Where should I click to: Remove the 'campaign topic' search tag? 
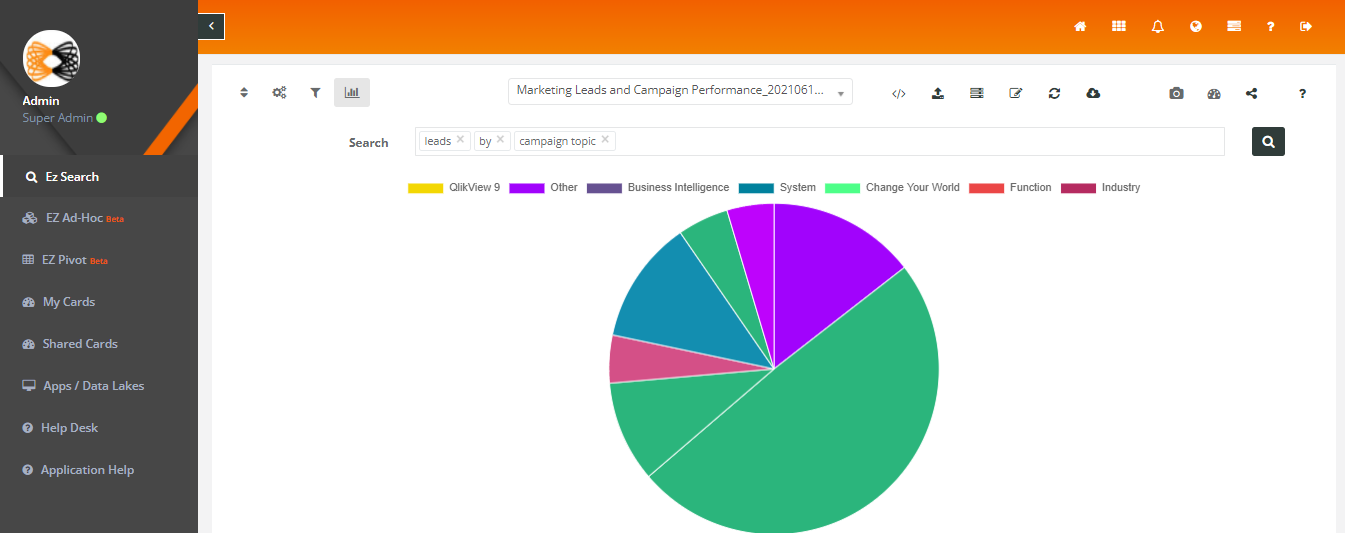point(605,140)
